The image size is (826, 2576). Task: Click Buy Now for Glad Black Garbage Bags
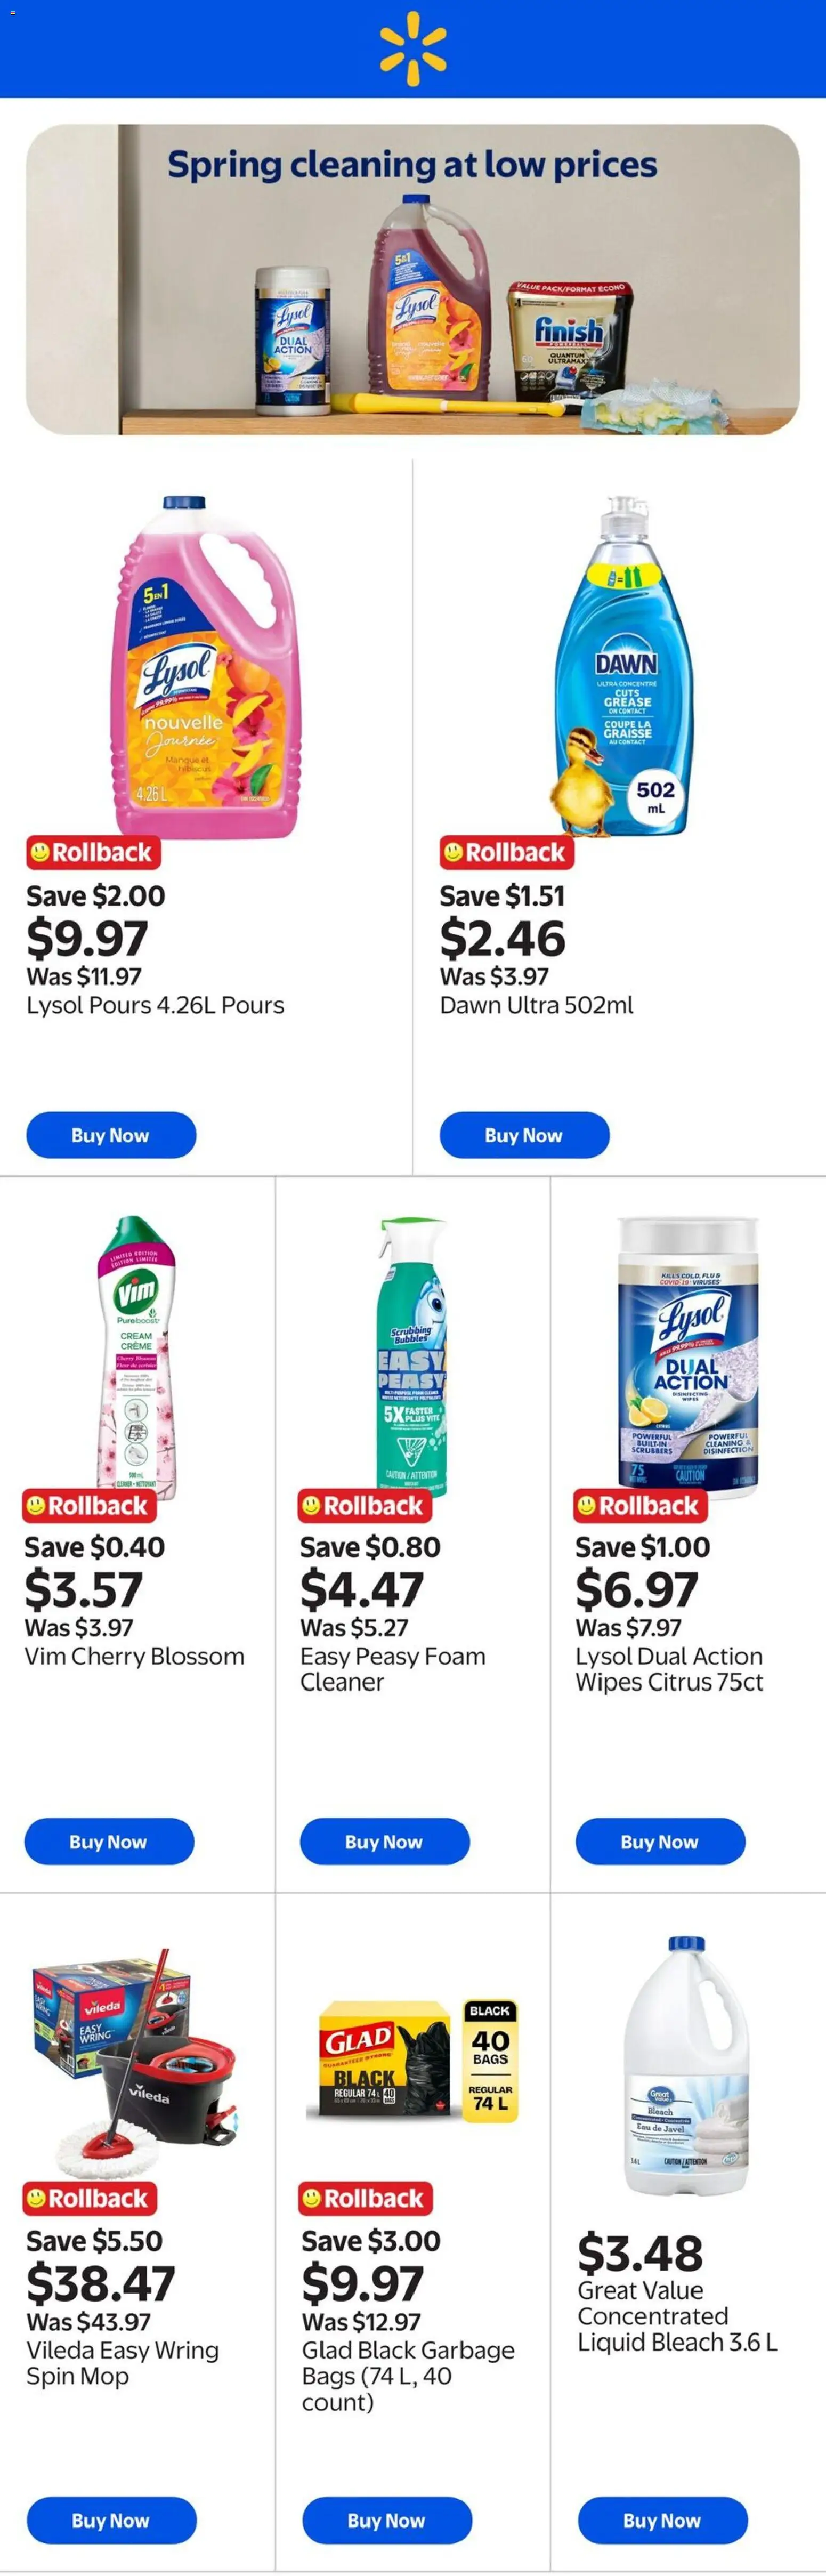pos(387,2520)
